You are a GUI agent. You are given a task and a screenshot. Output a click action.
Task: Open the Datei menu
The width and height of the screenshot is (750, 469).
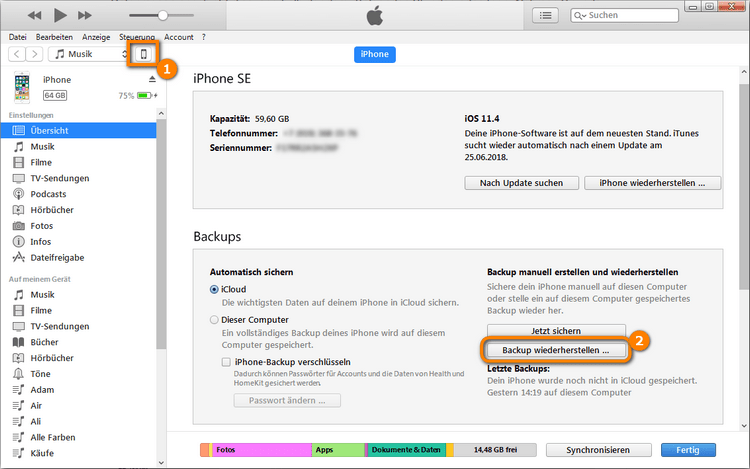pyautogui.click(x=17, y=37)
